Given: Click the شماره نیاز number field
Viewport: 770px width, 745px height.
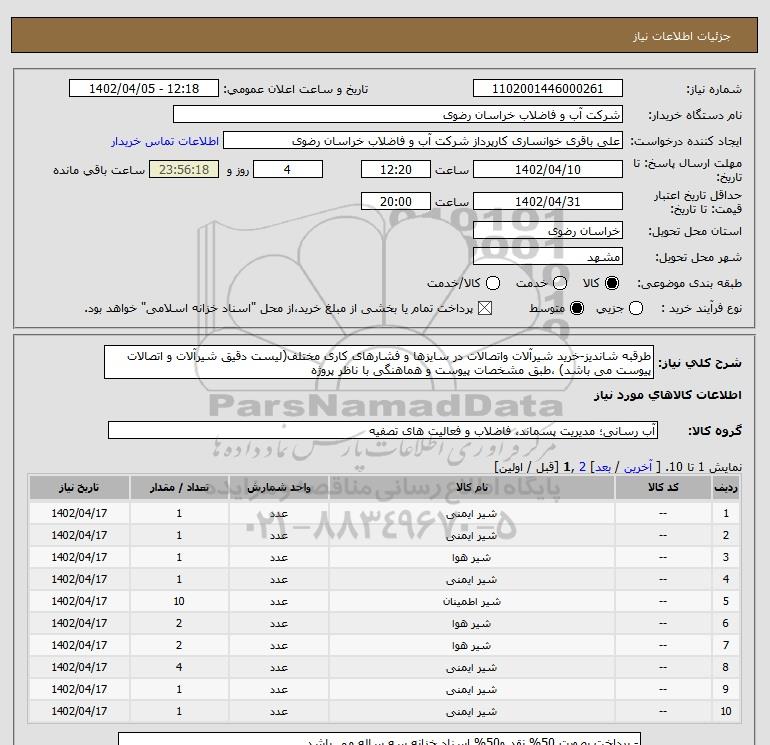Looking at the screenshot, I should tap(548, 88).
